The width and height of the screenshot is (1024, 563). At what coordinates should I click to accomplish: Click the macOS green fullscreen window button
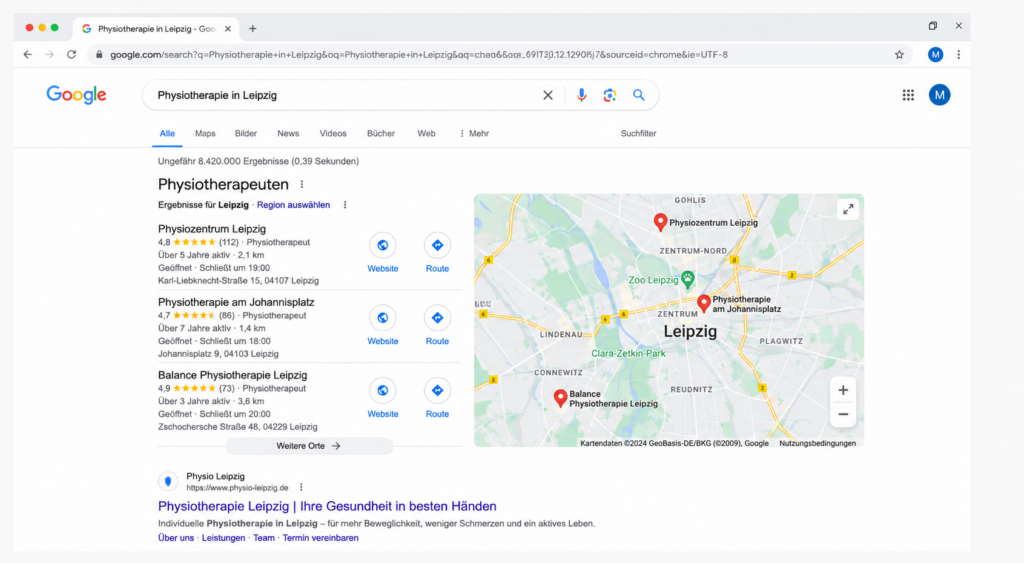(x=55, y=28)
